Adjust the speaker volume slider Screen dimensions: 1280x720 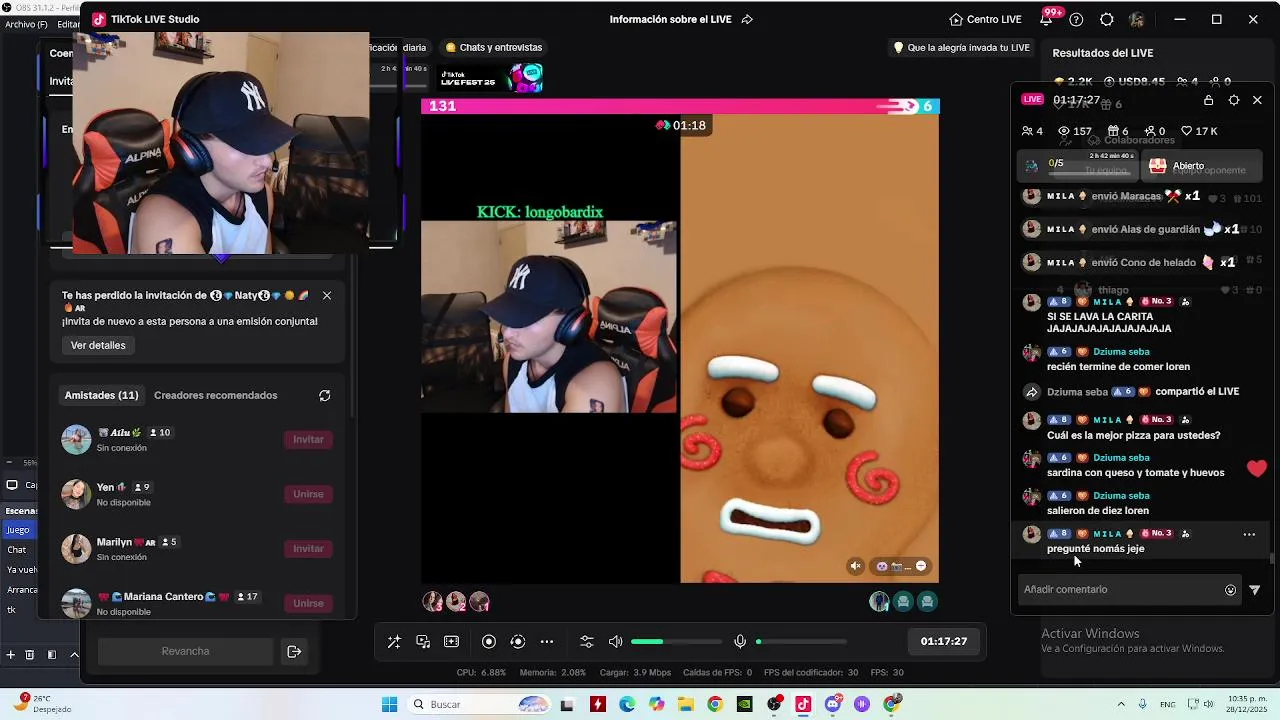point(676,642)
